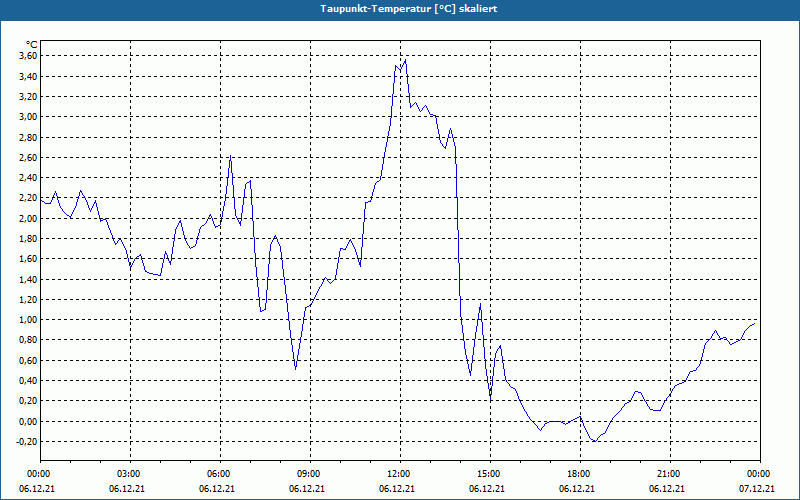Click the 06.12.21 date under 12:00
Viewport: 800px width, 500px height.
[396, 489]
